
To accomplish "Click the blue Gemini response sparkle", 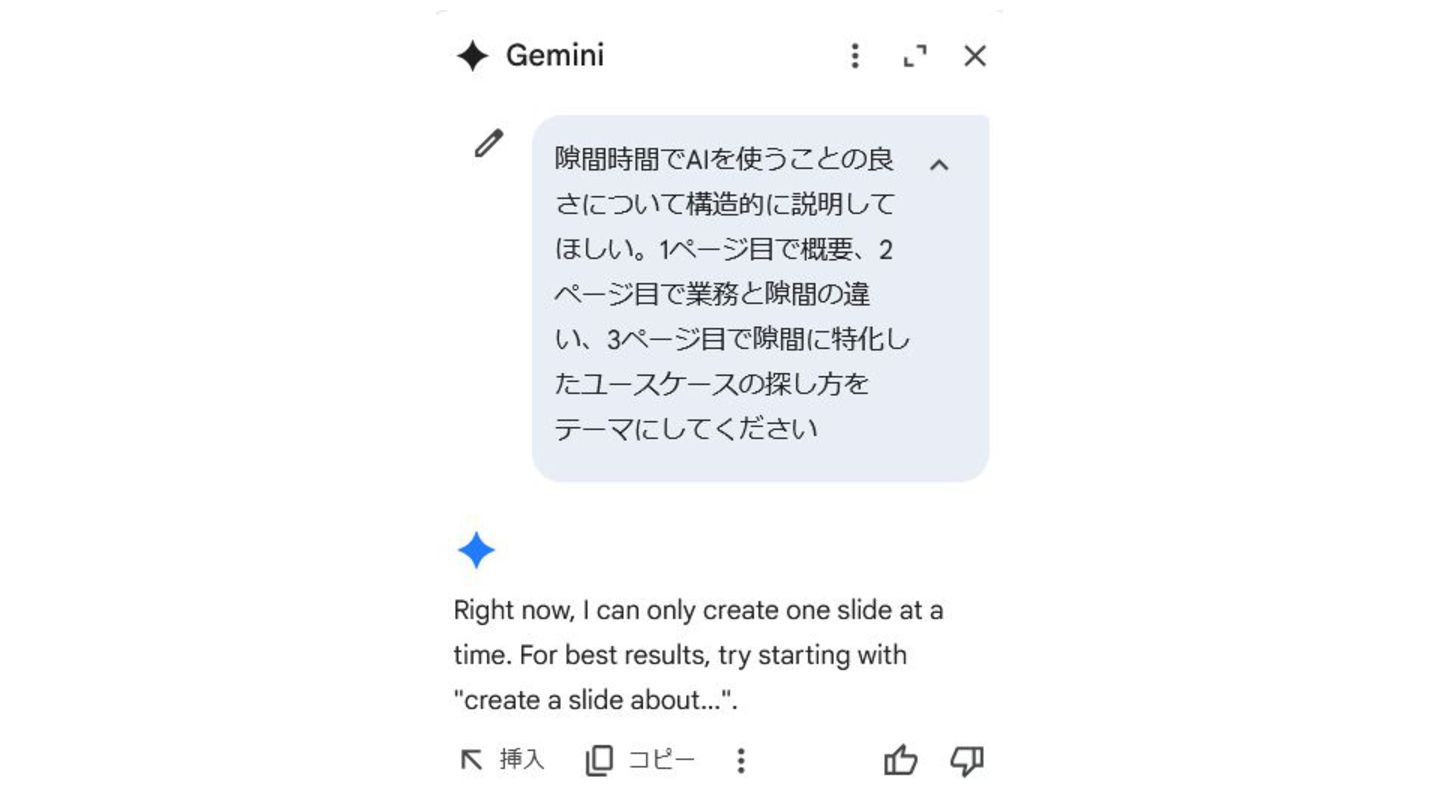I will click(476, 550).
